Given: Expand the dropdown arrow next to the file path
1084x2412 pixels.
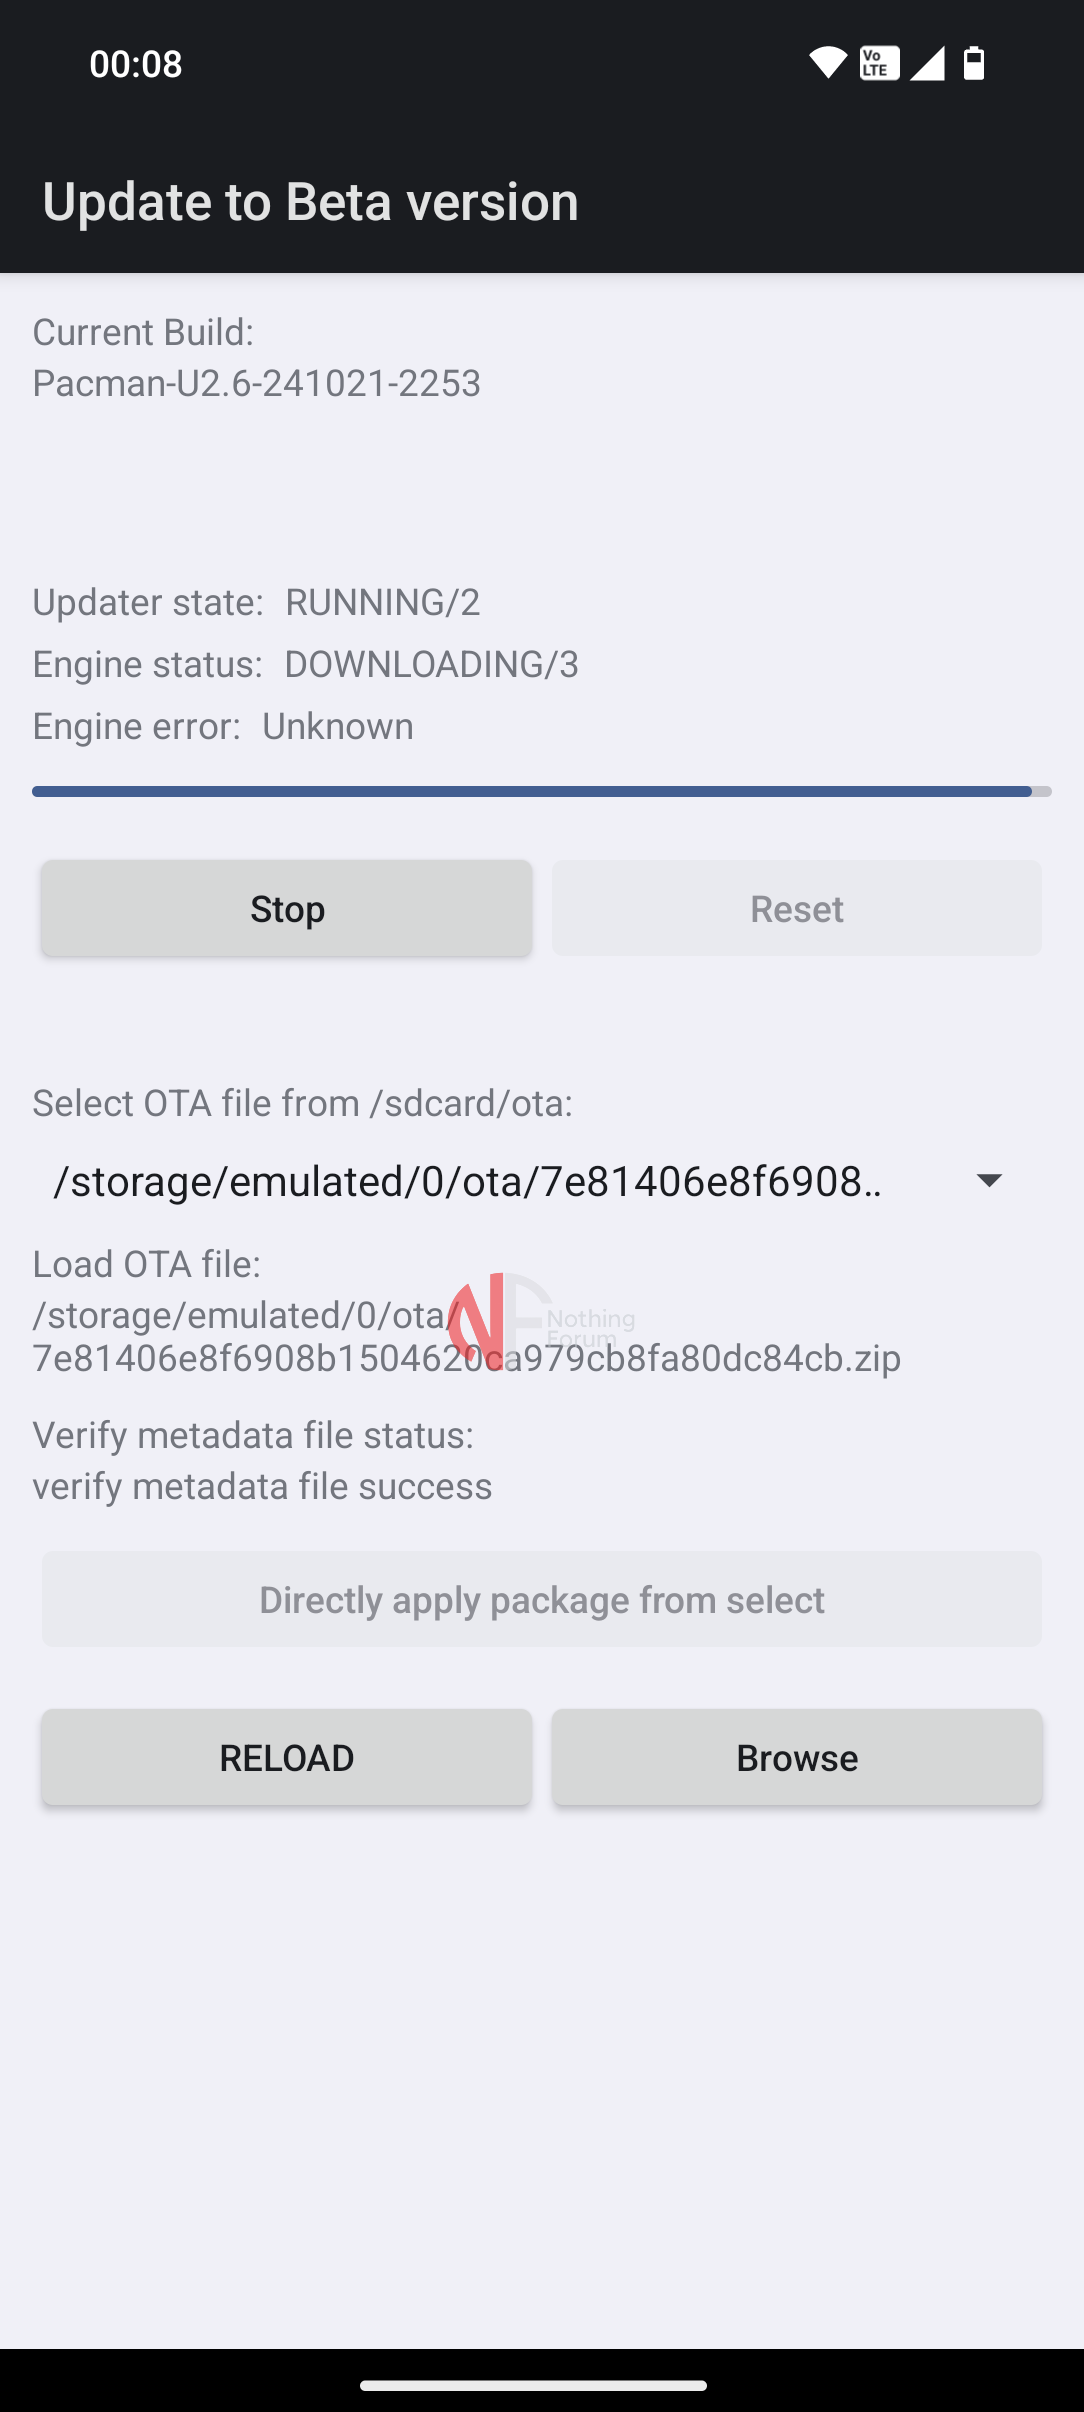Looking at the screenshot, I should [990, 1181].
